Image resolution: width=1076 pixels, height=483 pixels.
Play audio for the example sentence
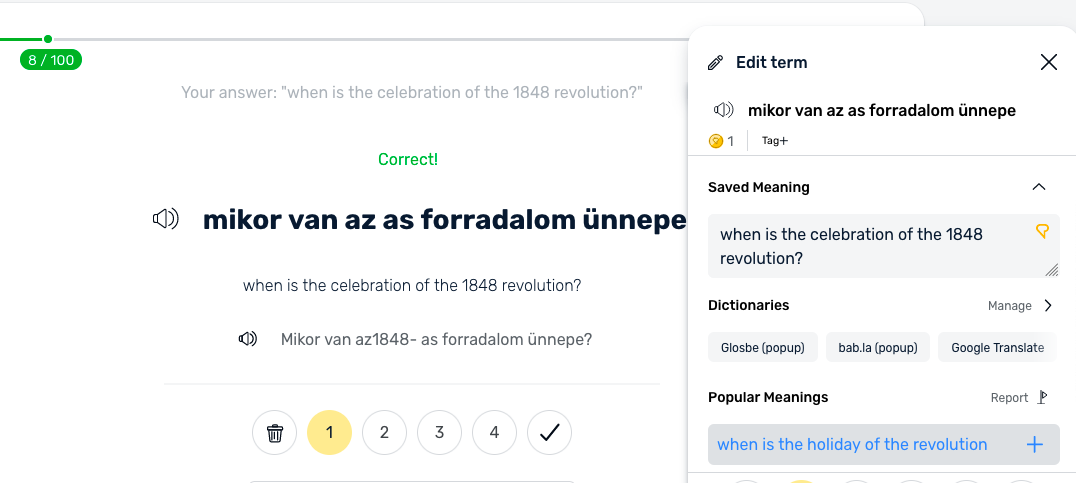[248, 339]
